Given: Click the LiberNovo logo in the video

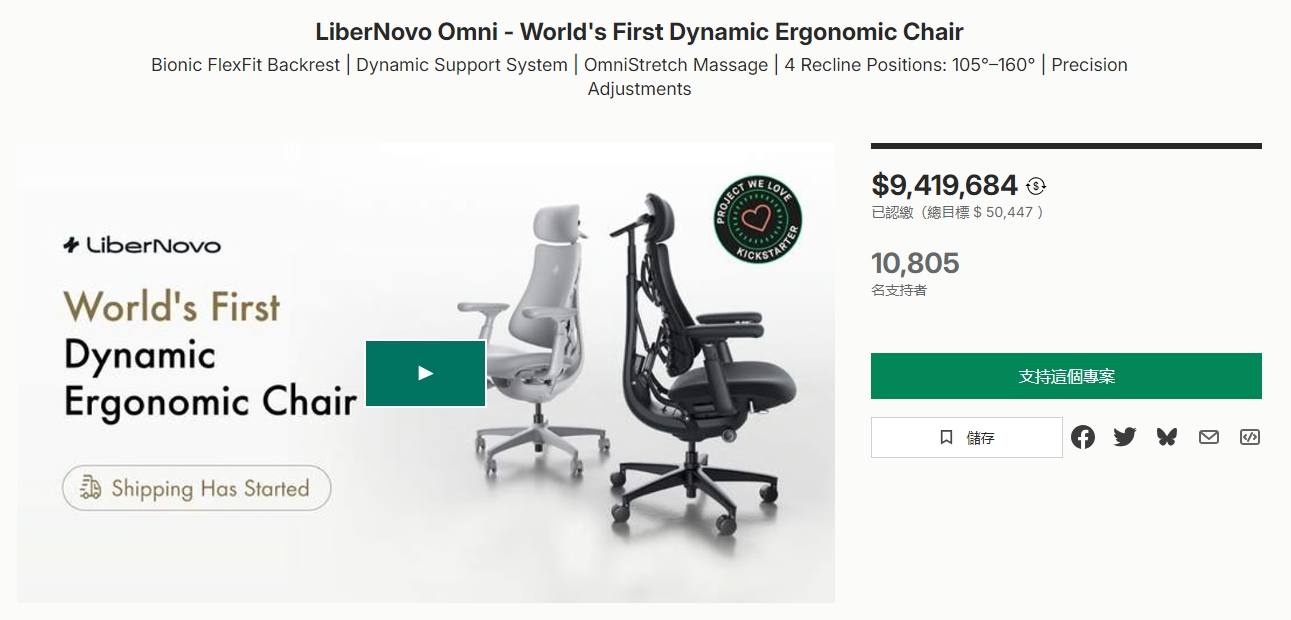Looking at the screenshot, I should pos(142,245).
